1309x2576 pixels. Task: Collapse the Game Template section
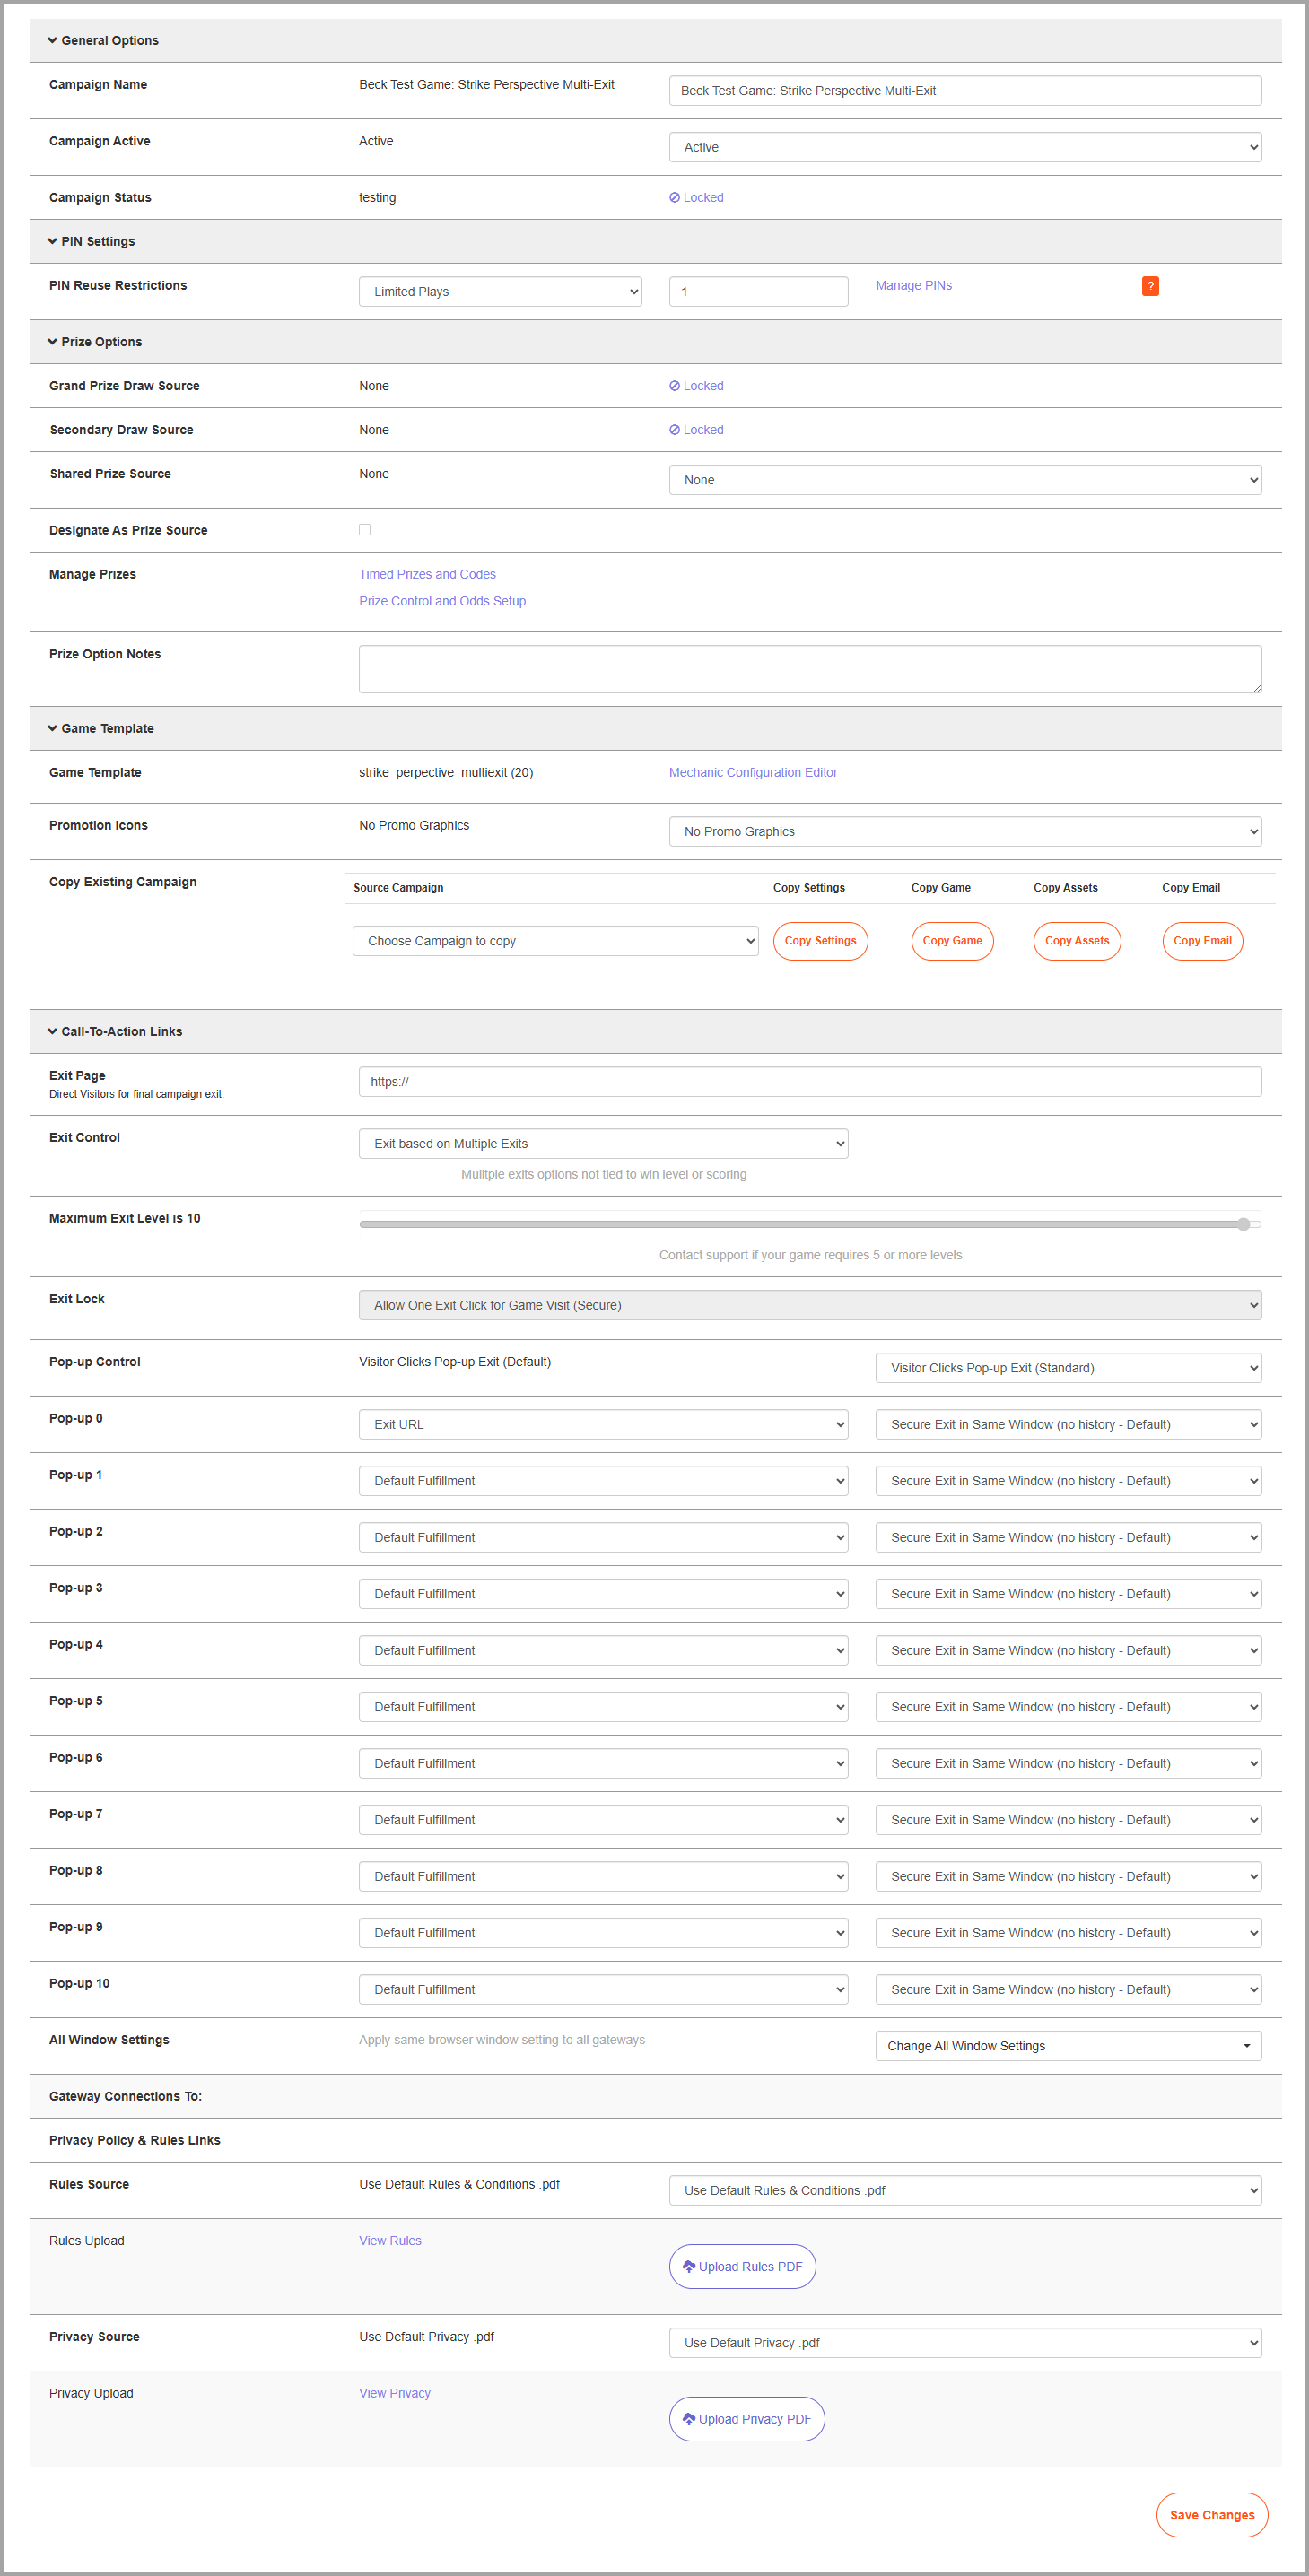tap(101, 729)
